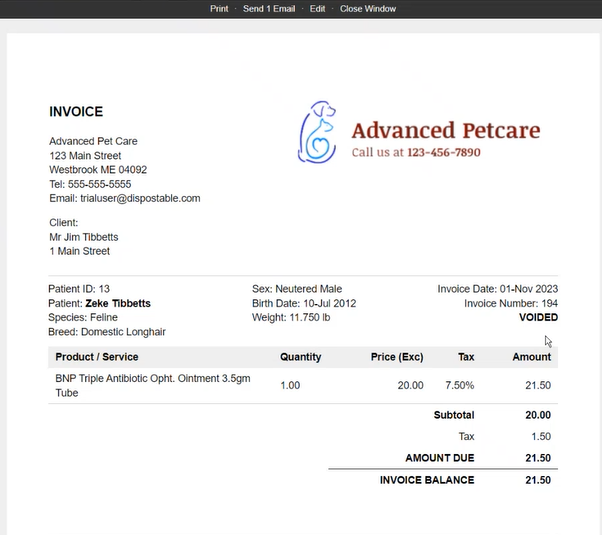Click the trialuser@dispostable.com email address
602x535 pixels.
pos(140,198)
